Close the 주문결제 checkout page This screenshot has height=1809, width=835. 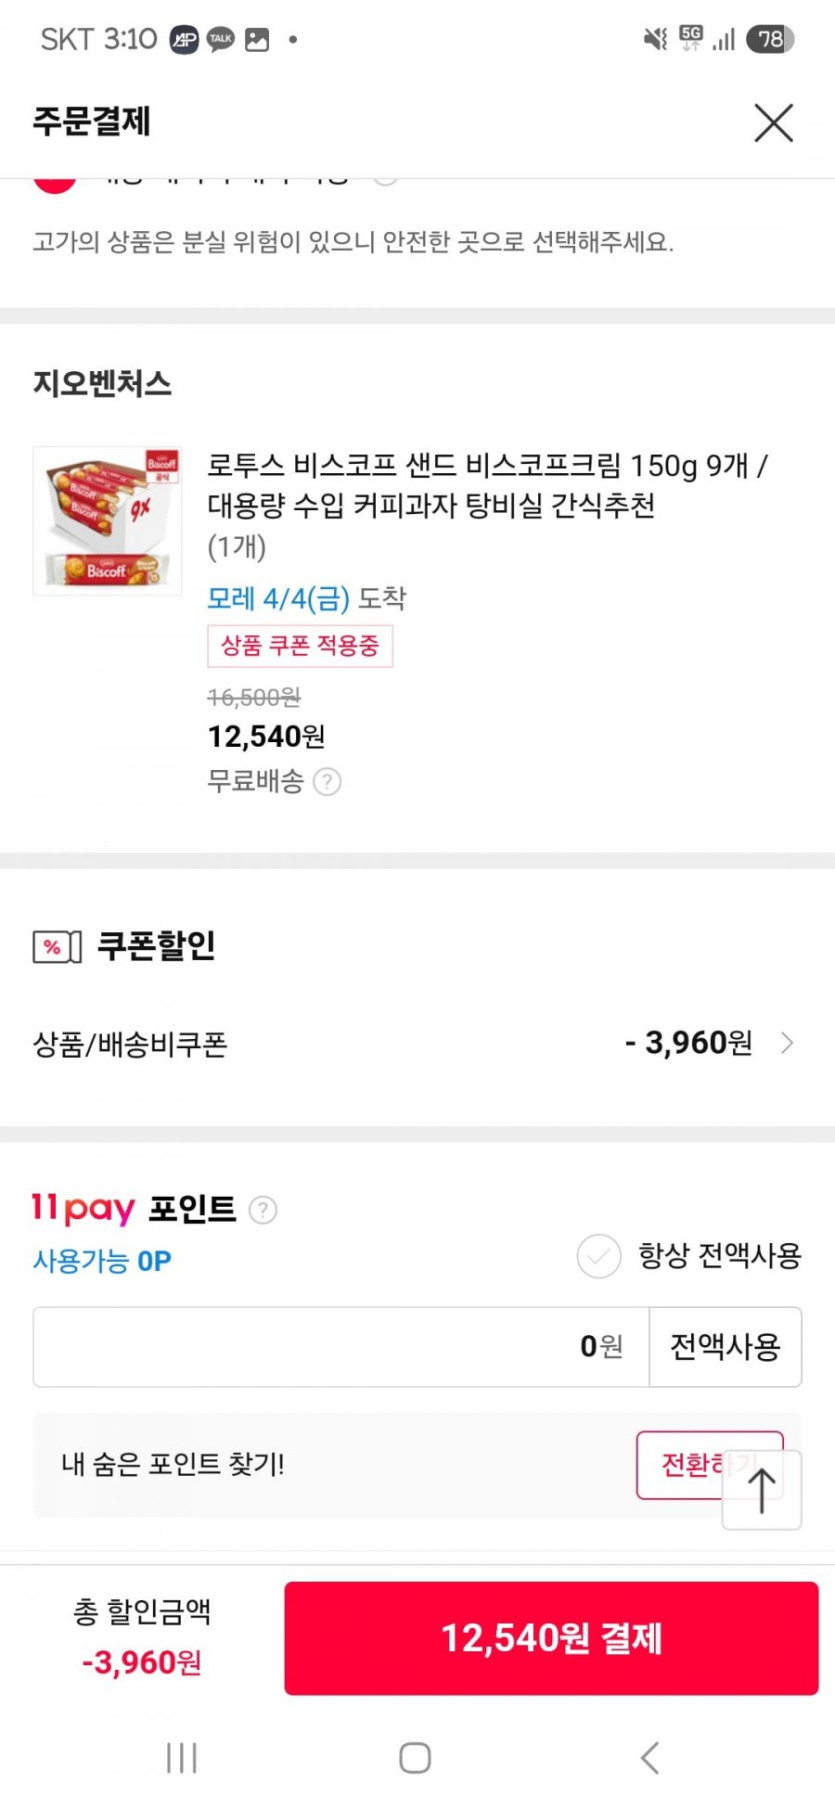773,123
